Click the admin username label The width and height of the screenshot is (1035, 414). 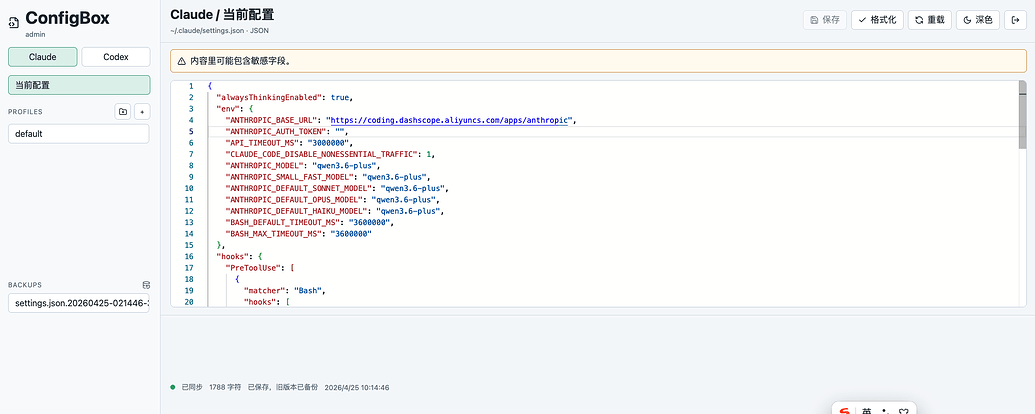click(x=35, y=34)
